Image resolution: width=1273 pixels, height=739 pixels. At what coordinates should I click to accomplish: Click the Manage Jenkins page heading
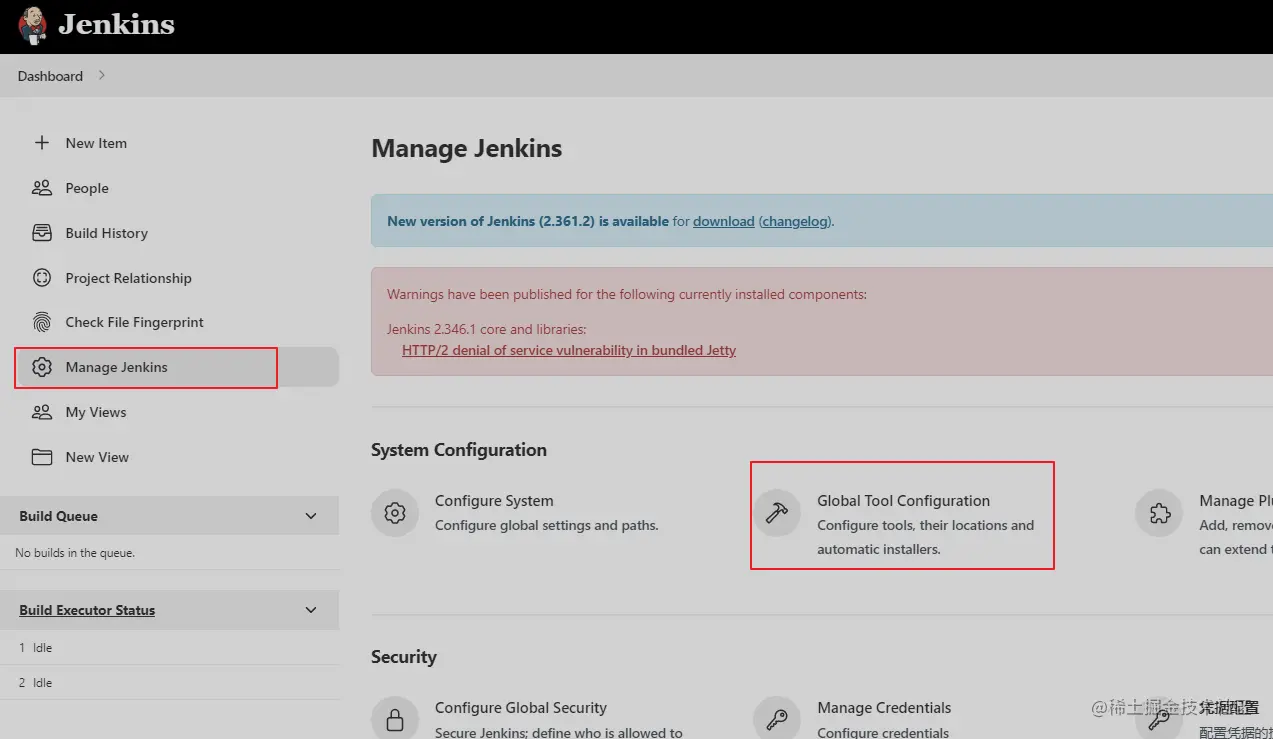click(x=467, y=149)
